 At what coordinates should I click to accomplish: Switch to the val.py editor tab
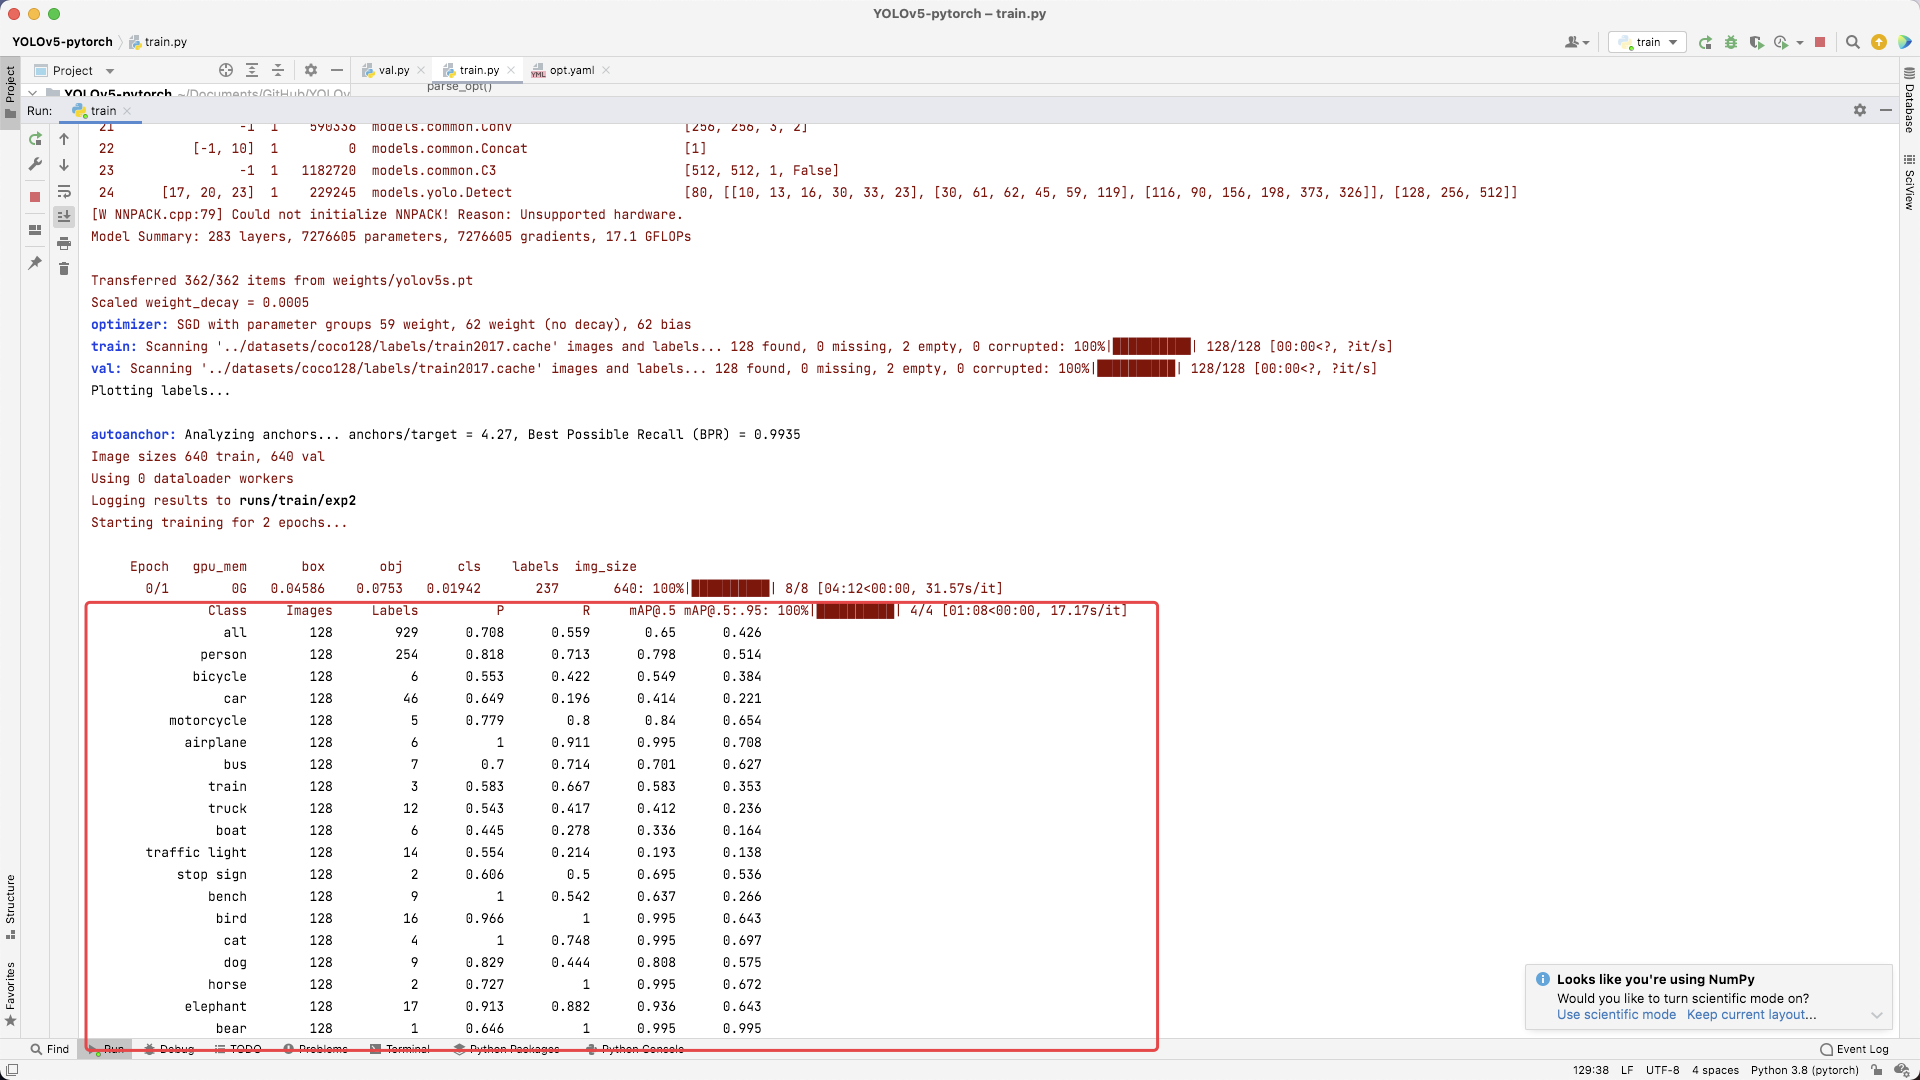tap(393, 70)
